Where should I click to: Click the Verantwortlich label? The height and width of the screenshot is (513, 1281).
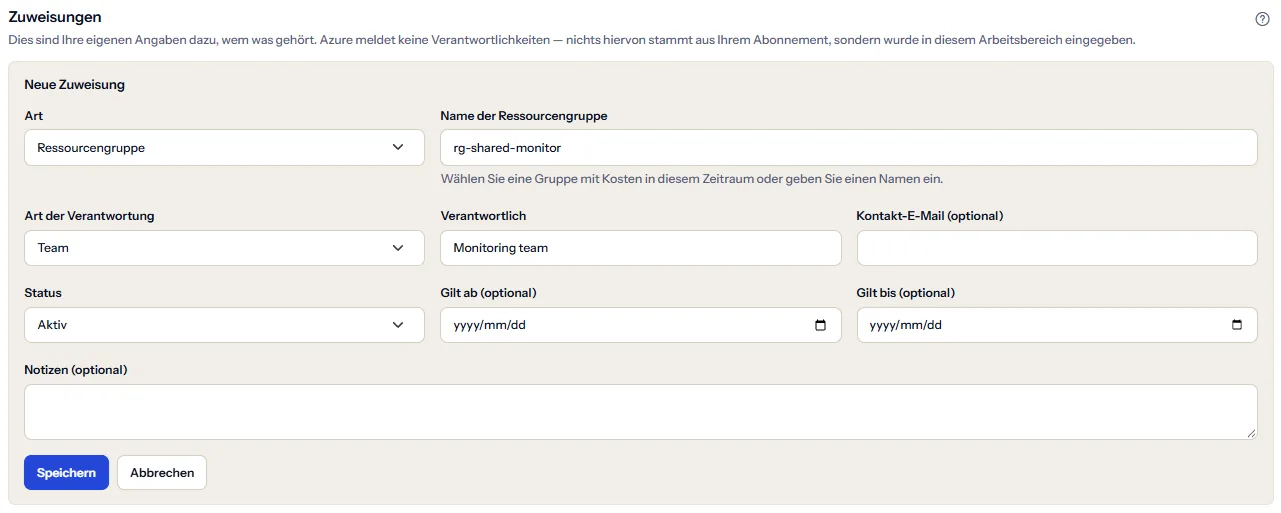[x=483, y=216]
